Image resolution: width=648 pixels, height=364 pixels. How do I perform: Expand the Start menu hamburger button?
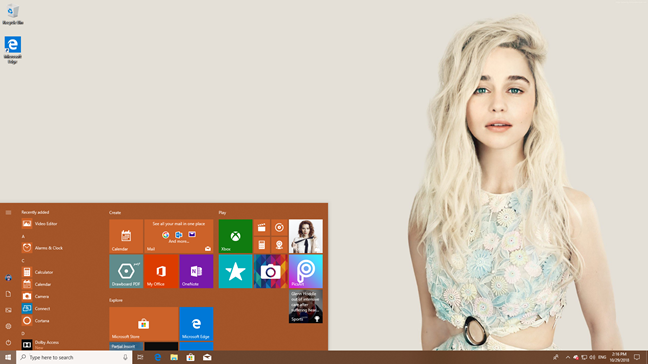[8, 212]
